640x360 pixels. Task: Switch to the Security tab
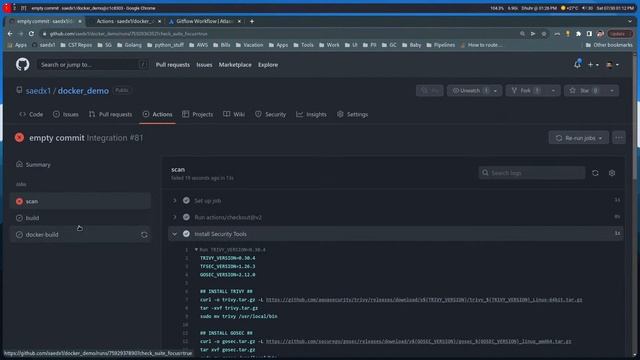pos(270,114)
